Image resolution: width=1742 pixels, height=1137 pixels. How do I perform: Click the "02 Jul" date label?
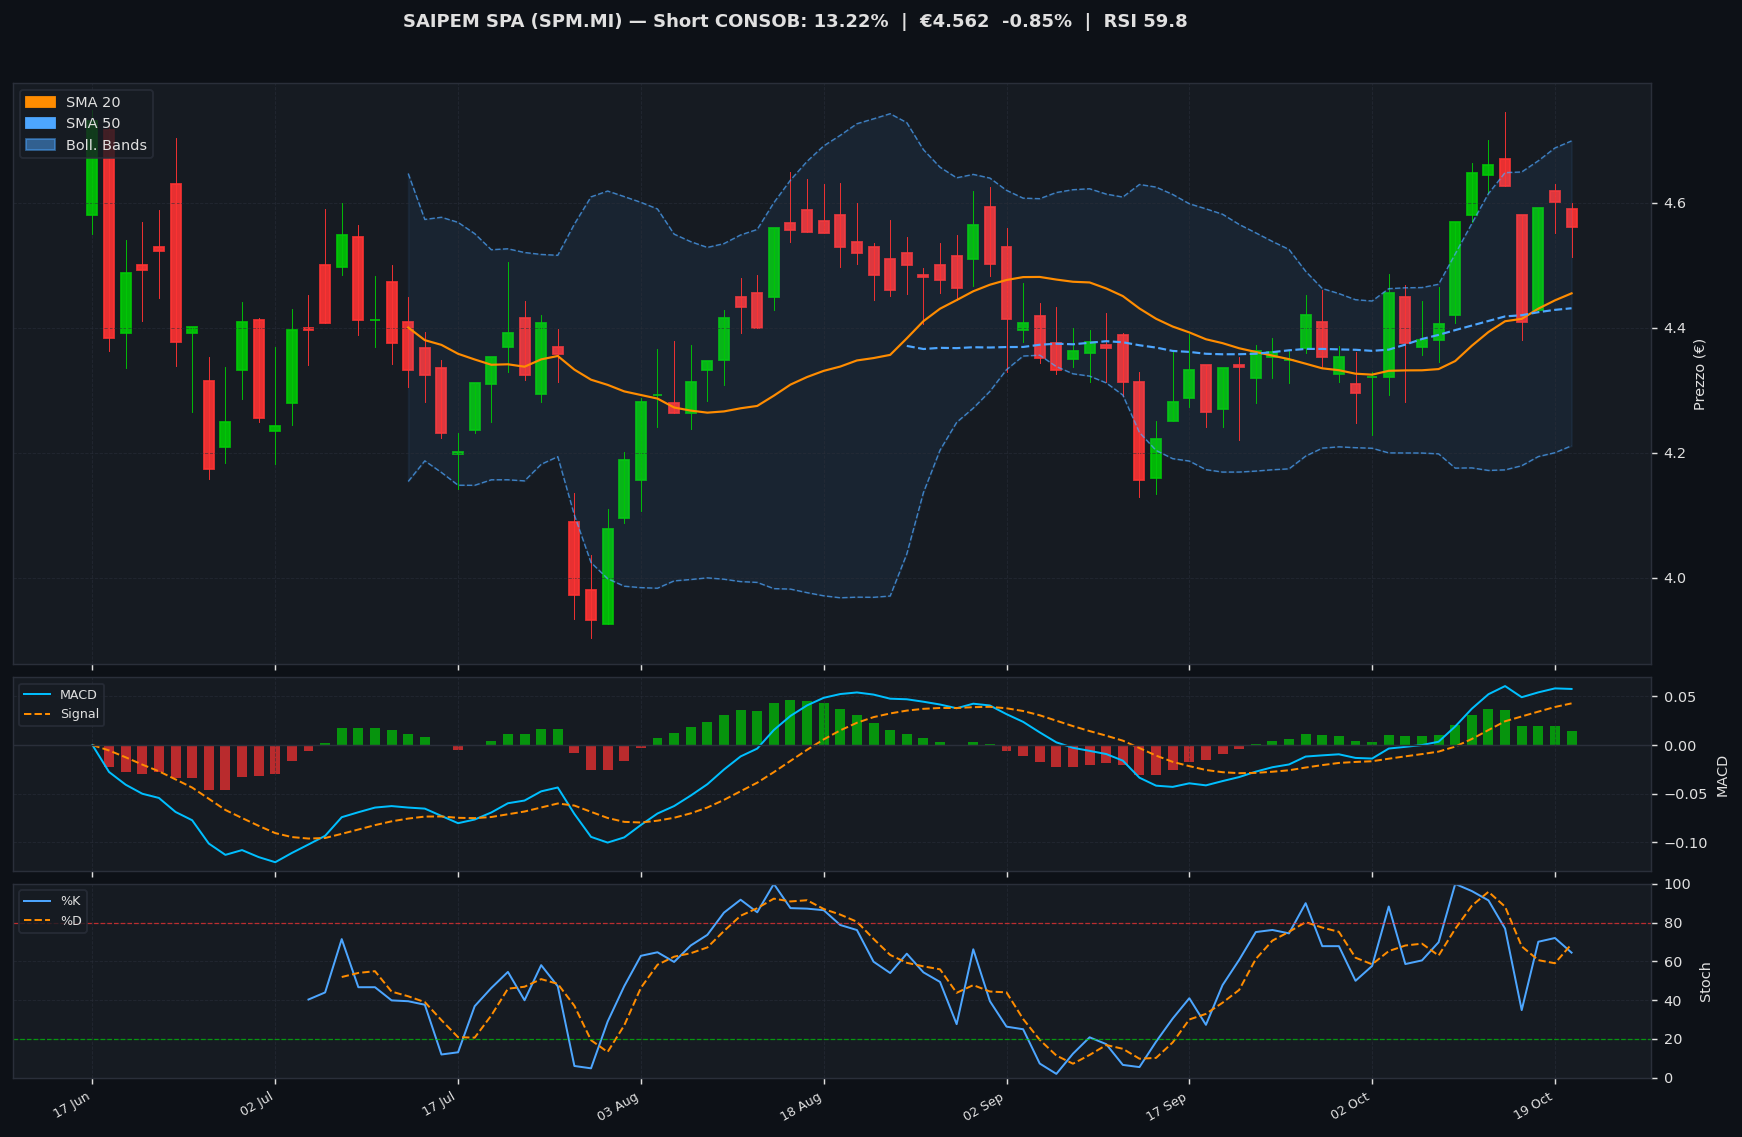click(255, 1105)
